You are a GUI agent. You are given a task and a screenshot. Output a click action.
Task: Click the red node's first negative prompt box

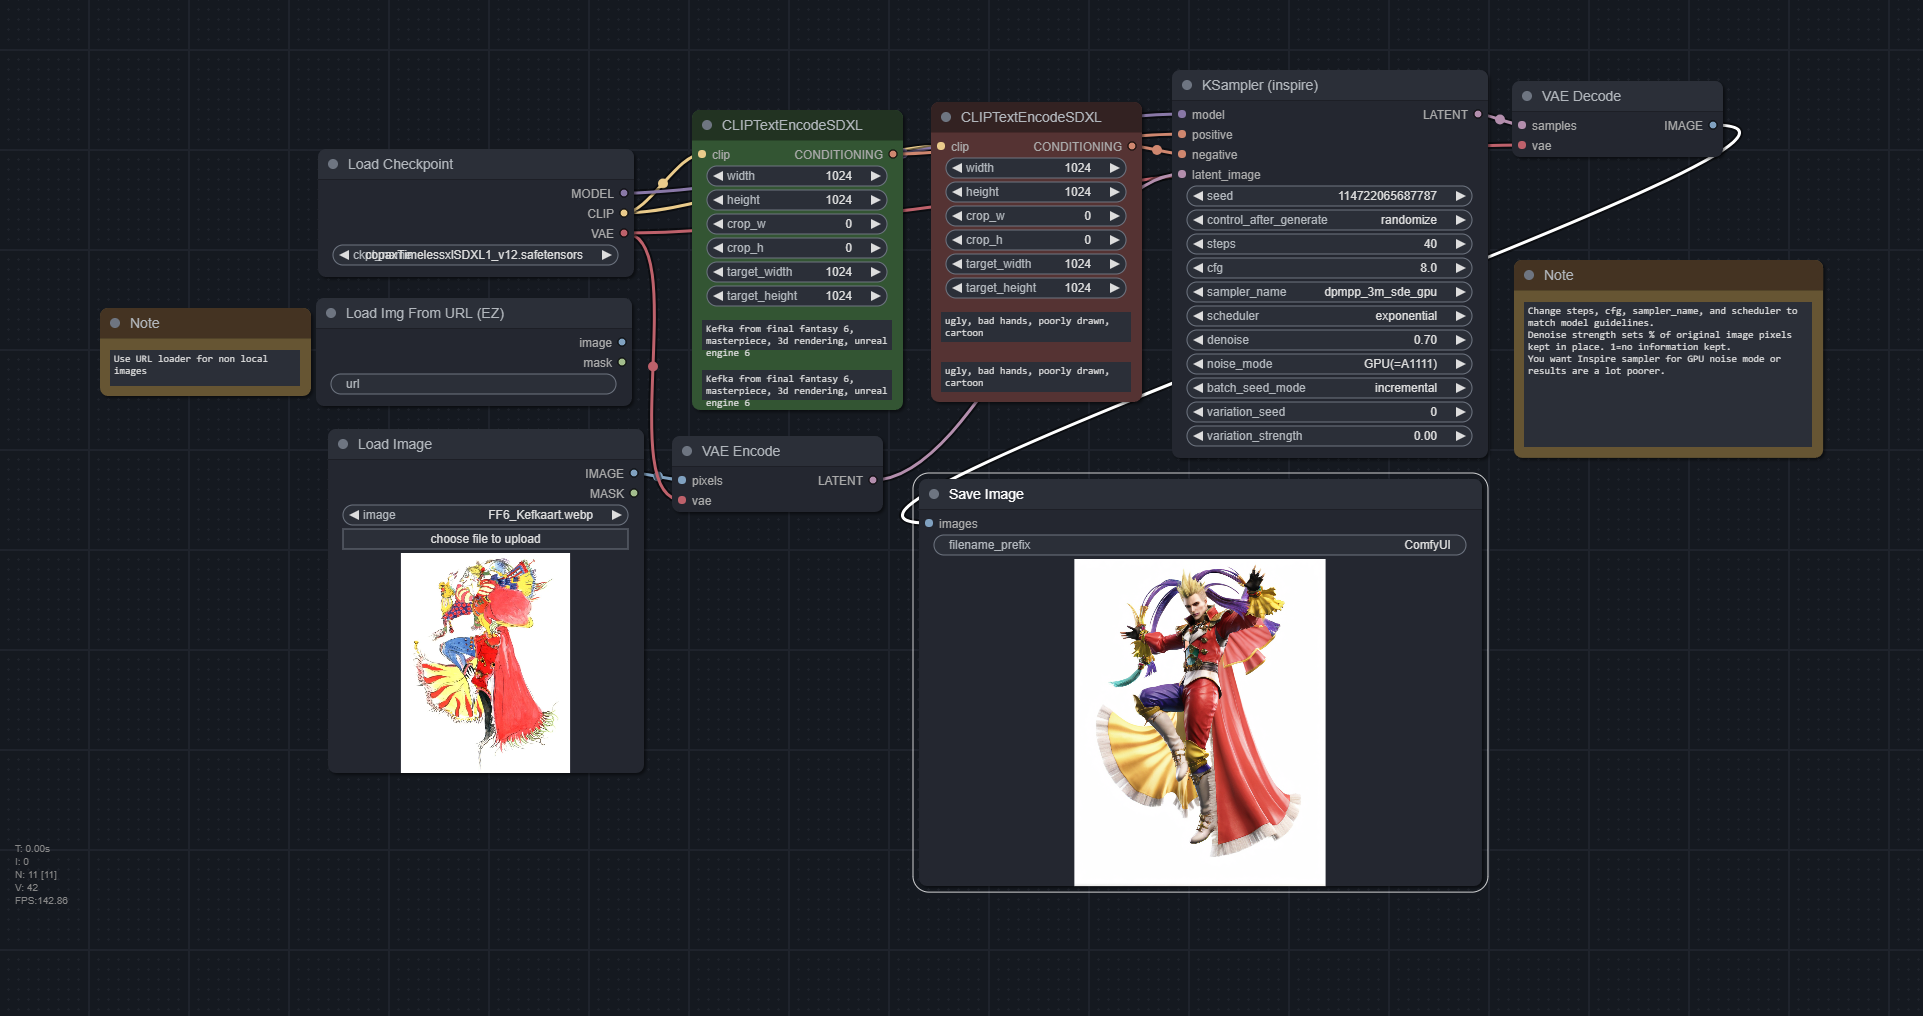[1036, 327]
